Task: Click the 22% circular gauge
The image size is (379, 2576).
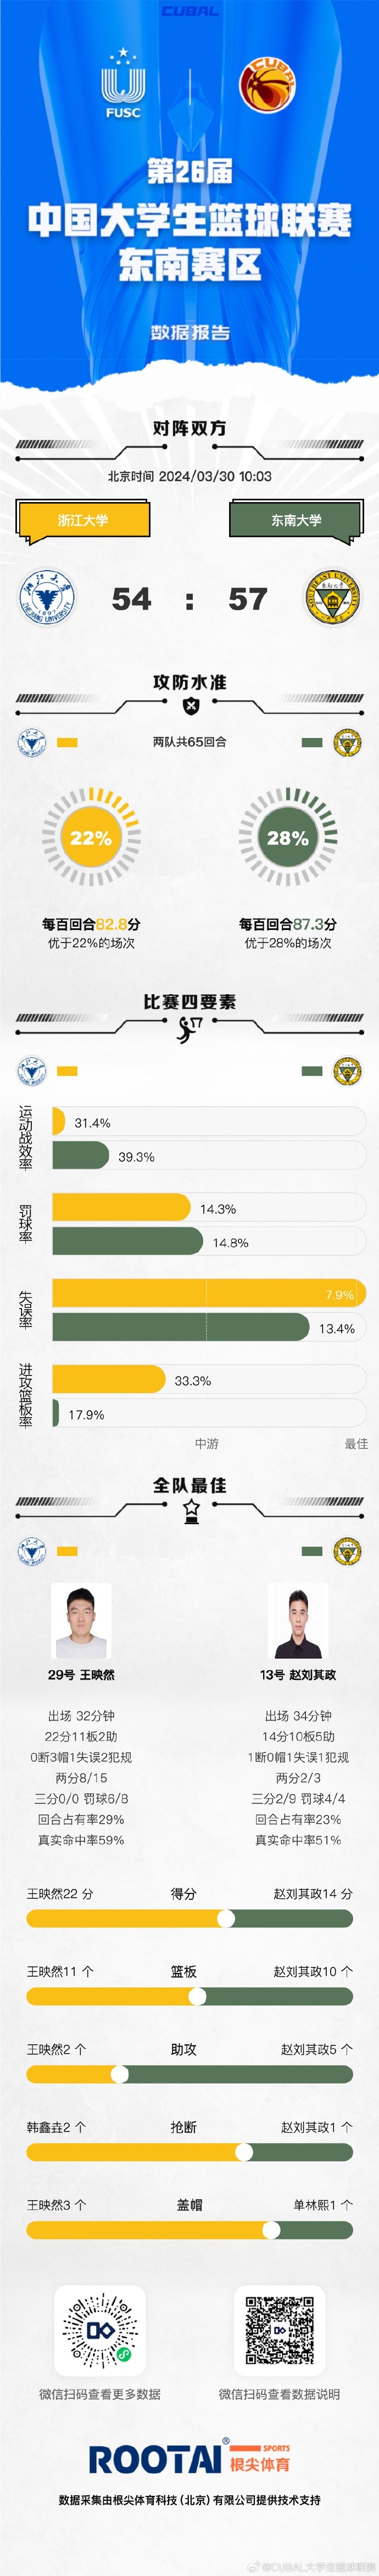Action: click(91, 838)
